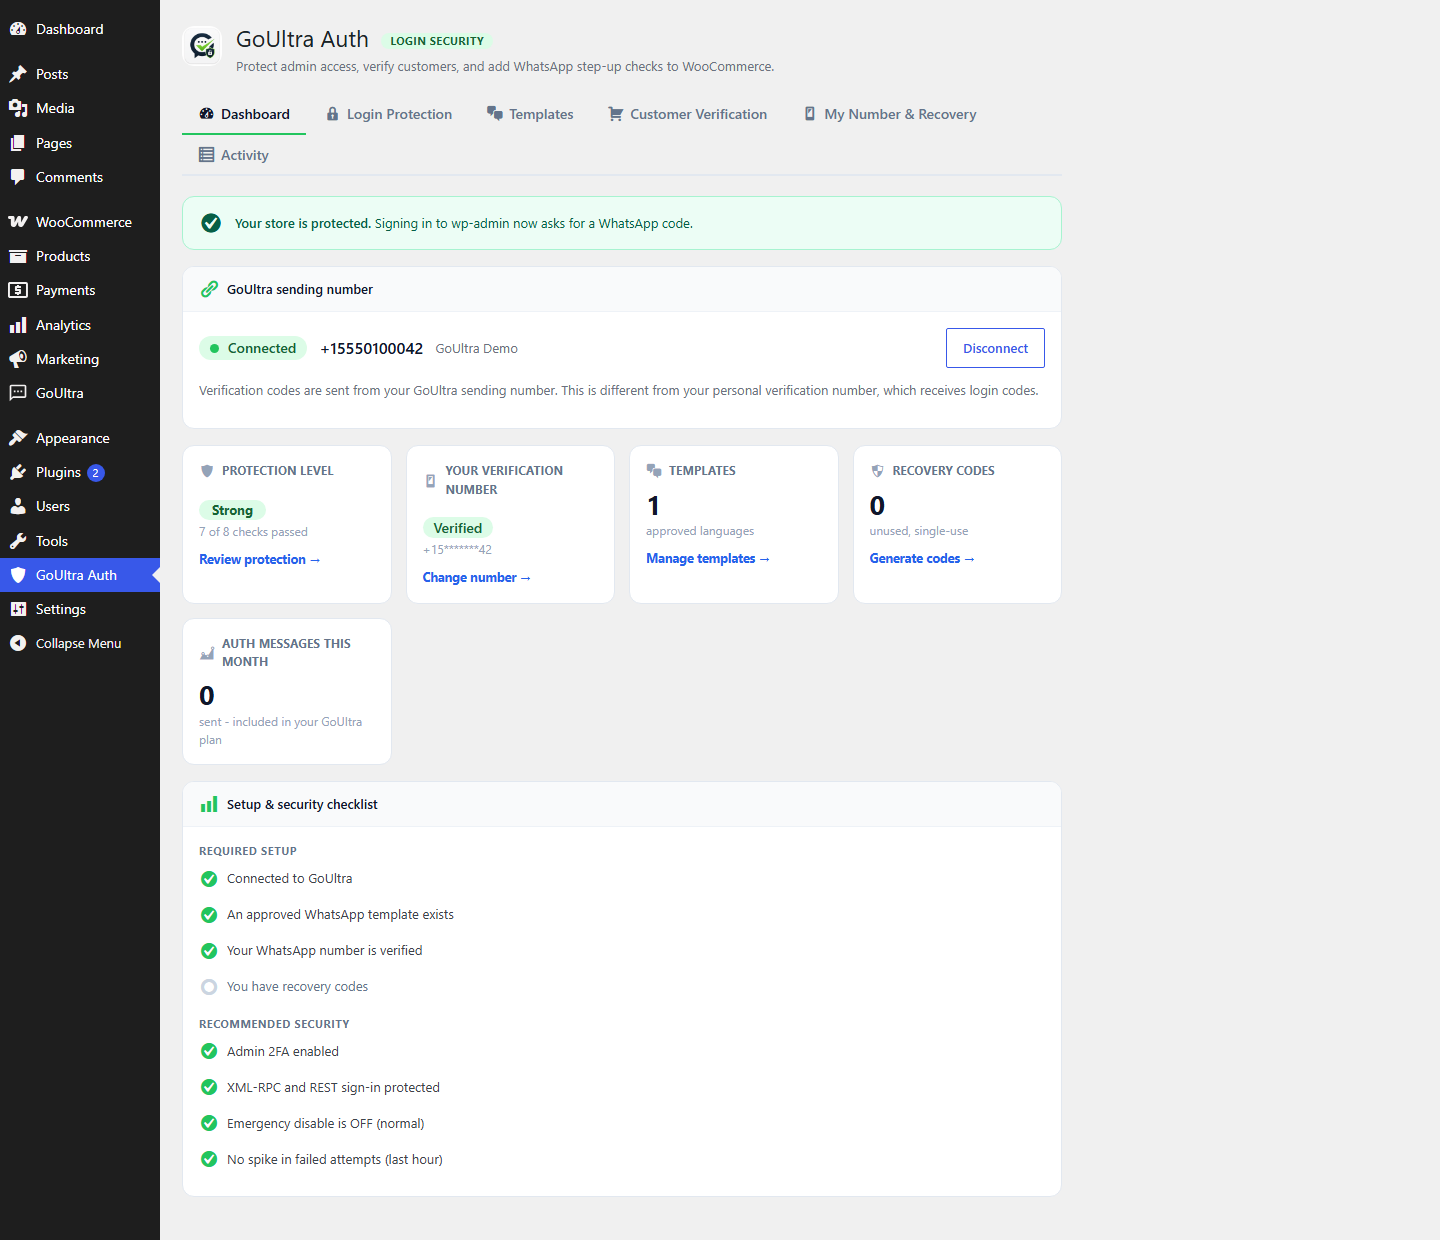Open the WooCommerce menu item label
The width and height of the screenshot is (1440, 1240).
point(84,222)
